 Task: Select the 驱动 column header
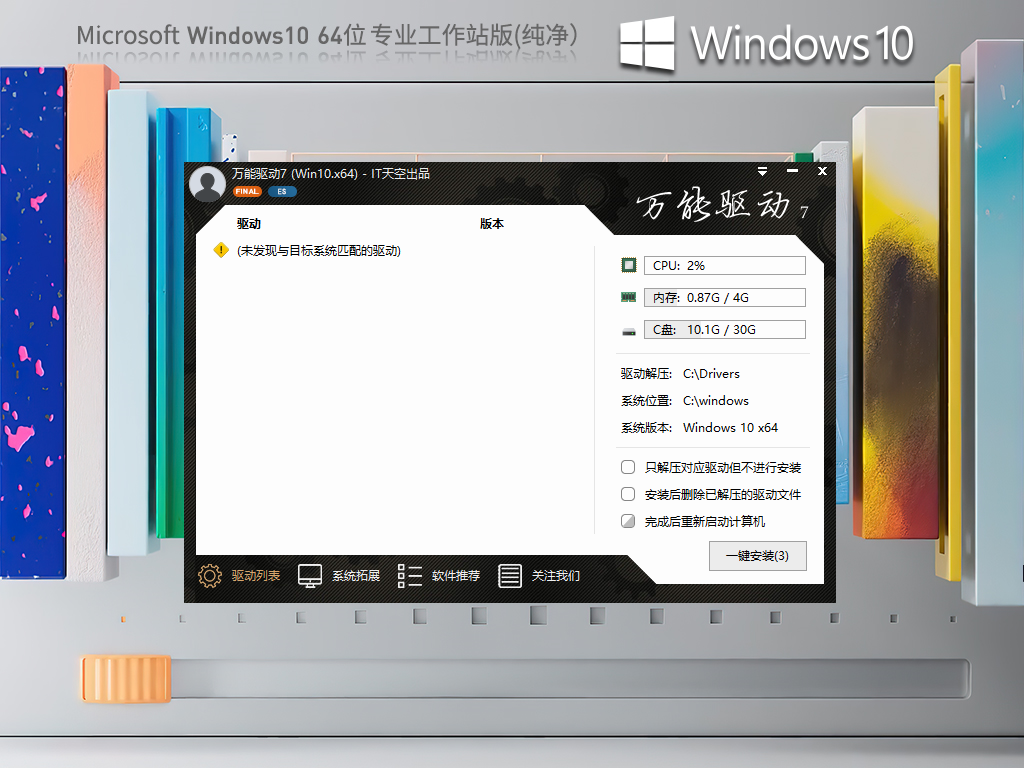pos(247,223)
